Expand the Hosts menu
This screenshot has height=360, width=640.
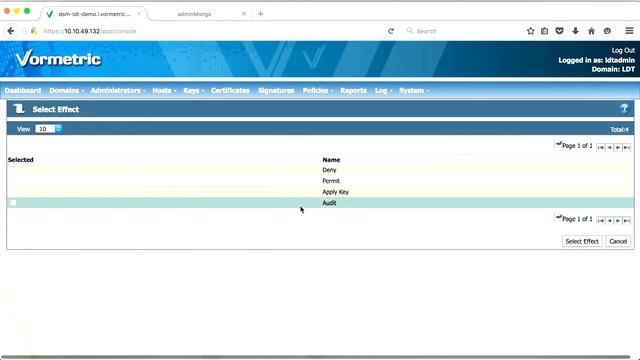coord(164,91)
